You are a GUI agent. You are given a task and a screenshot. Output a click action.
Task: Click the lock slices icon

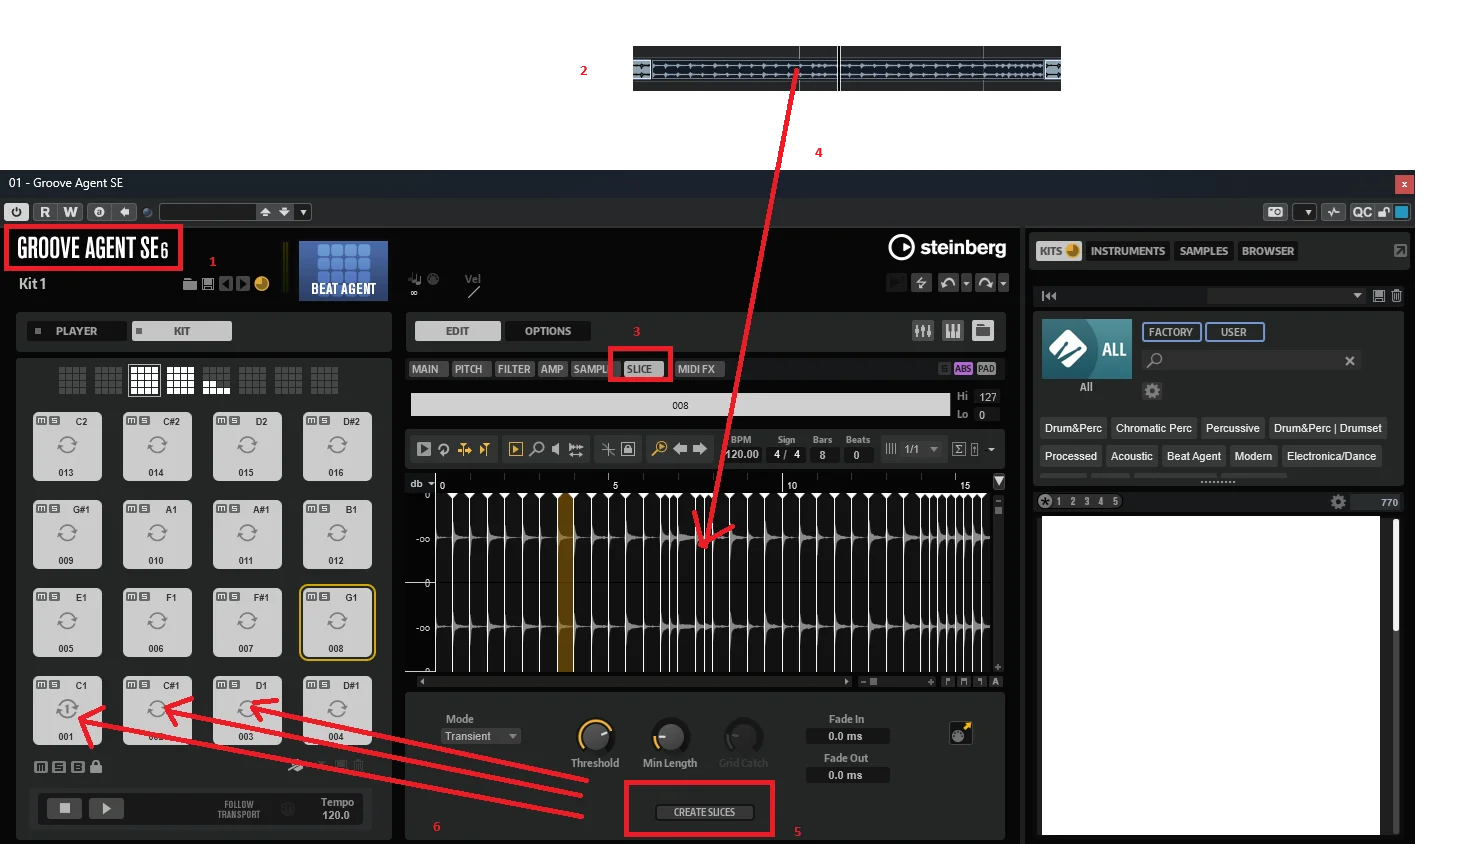[628, 449]
